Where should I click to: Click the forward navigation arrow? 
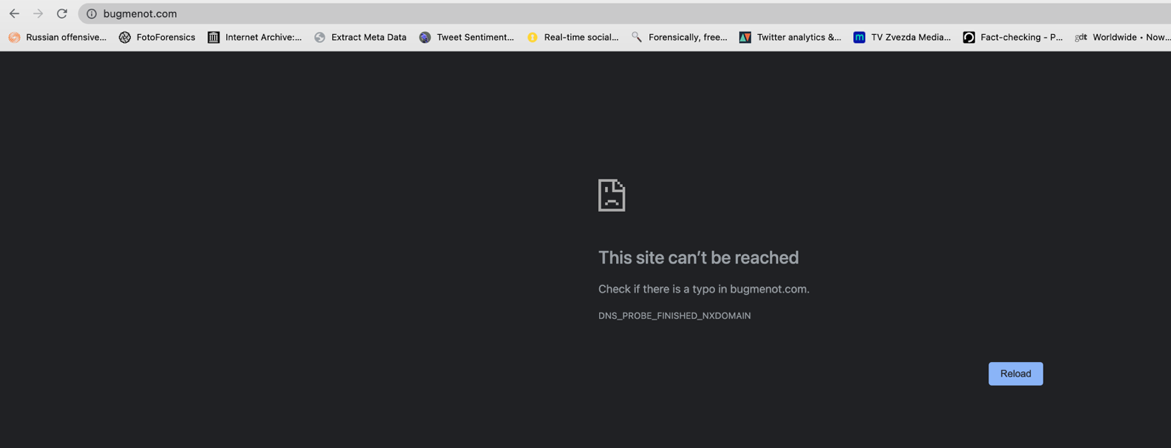38,13
